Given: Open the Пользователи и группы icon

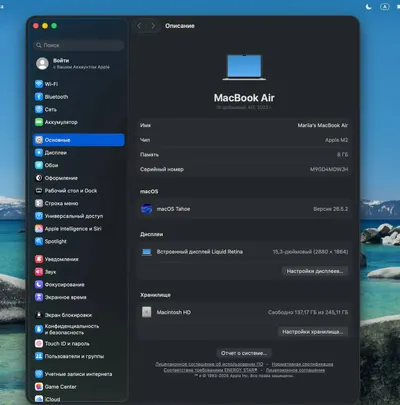Looking at the screenshot, I should point(39,356).
